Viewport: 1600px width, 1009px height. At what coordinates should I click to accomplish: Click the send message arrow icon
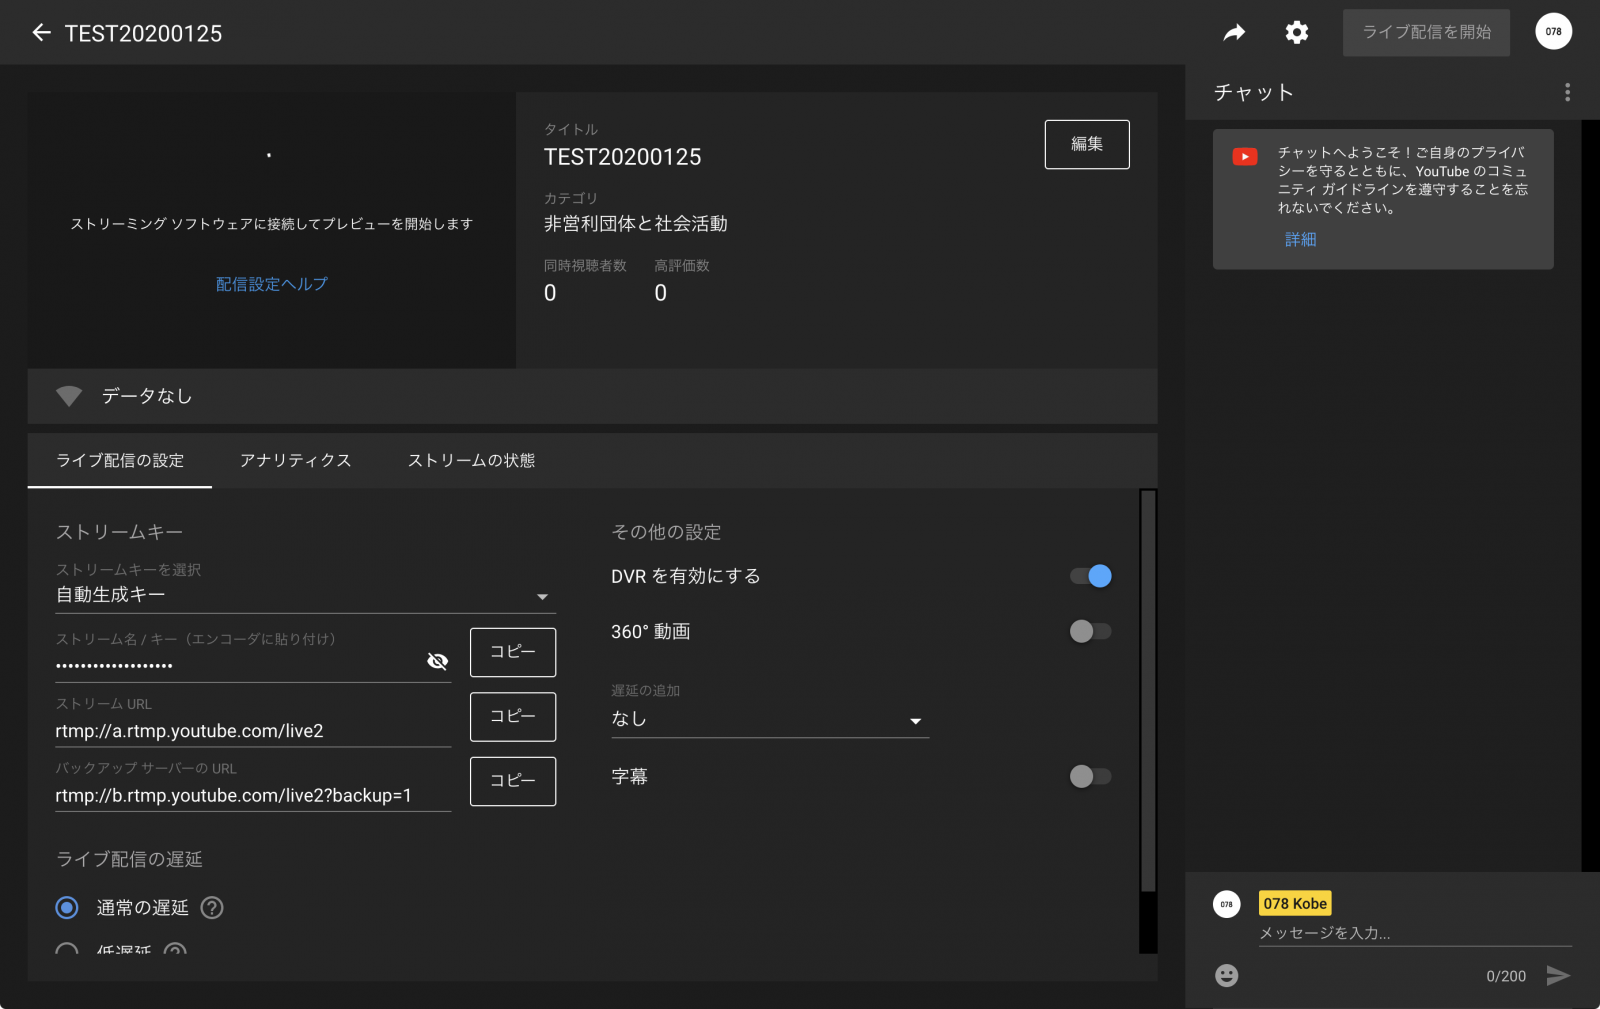pyautogui.click(x=1557, y=975)
